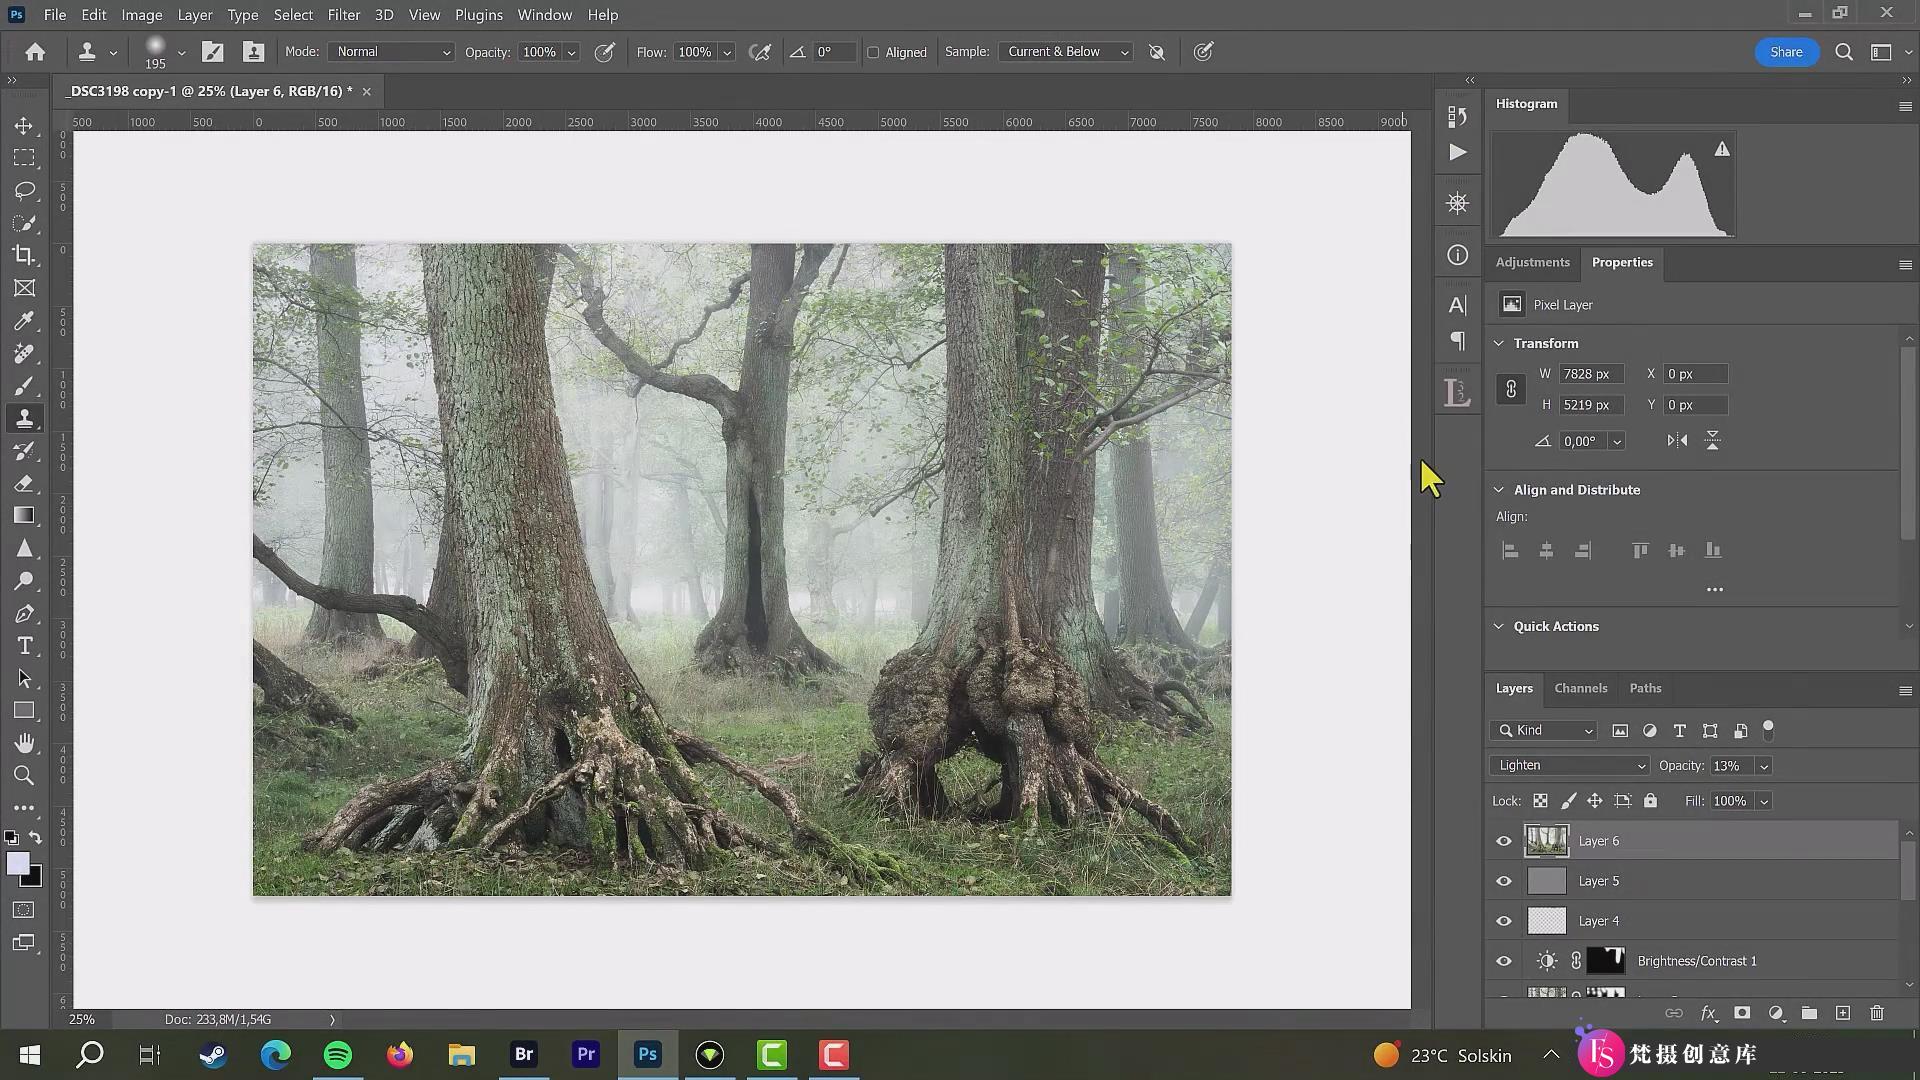The width and height of the screenshot is (1920, 1080).
Task: Toggle the layer filter on/off switch
Action: pyautogui.click(x=1768, y=730)
